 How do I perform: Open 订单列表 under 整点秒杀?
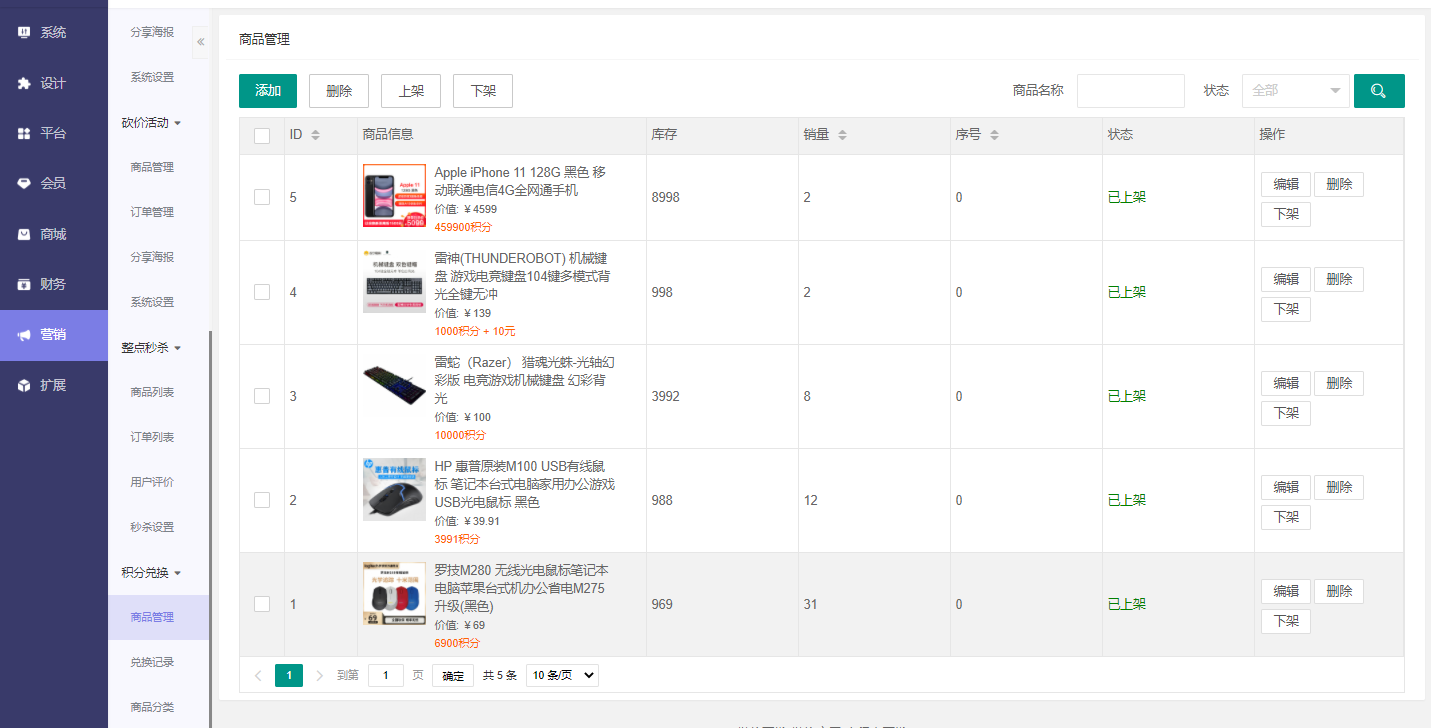tap(152, 437)
